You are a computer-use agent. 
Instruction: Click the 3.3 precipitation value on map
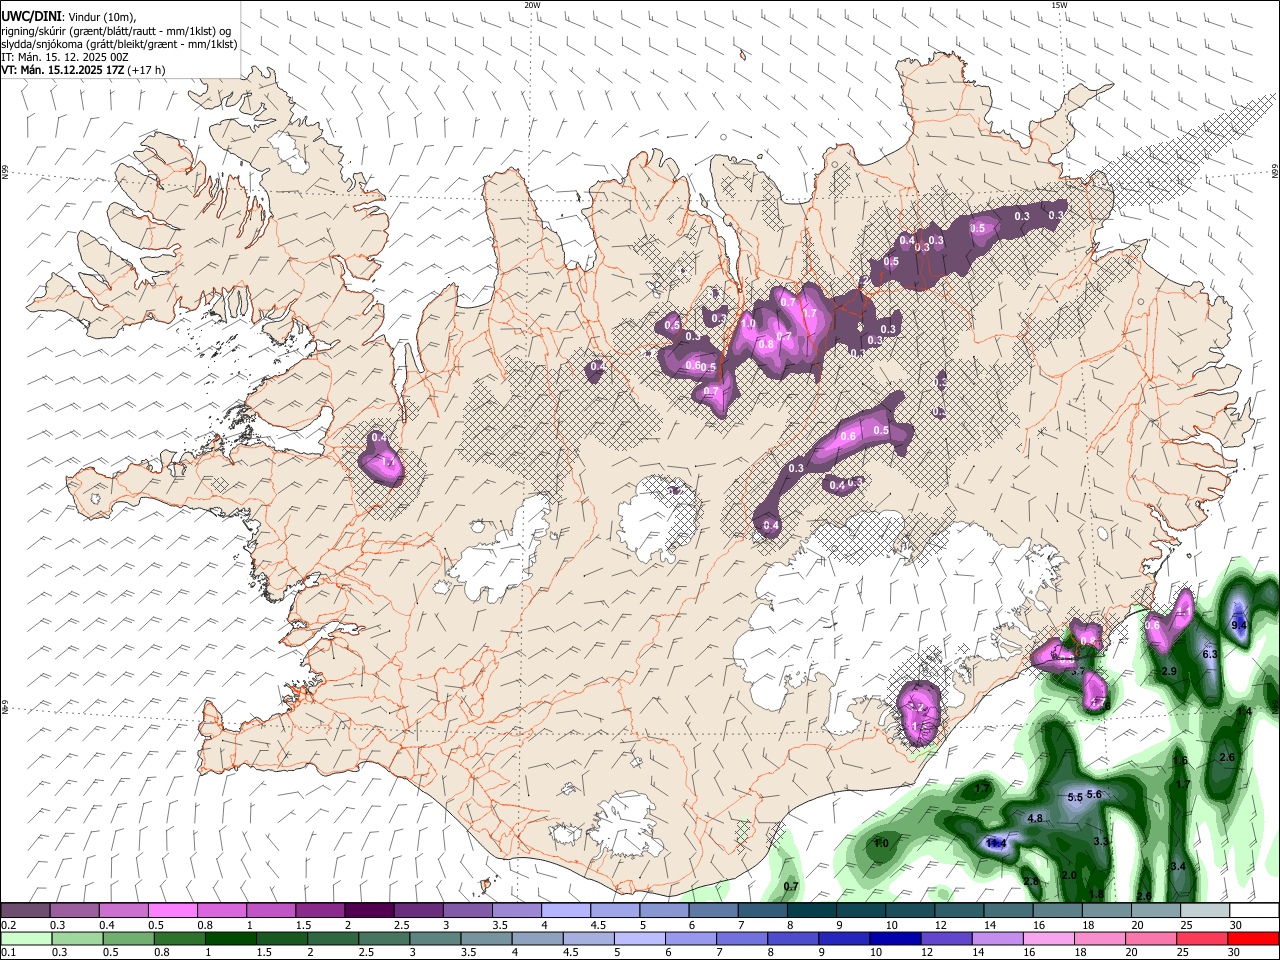(1101, 842)
